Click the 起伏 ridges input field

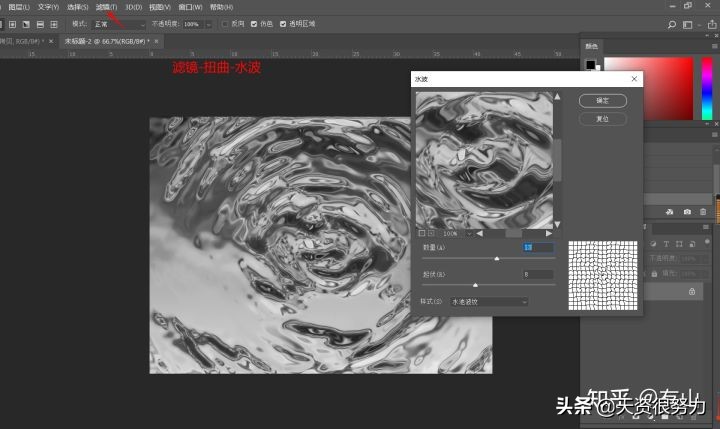pos(538,274)
